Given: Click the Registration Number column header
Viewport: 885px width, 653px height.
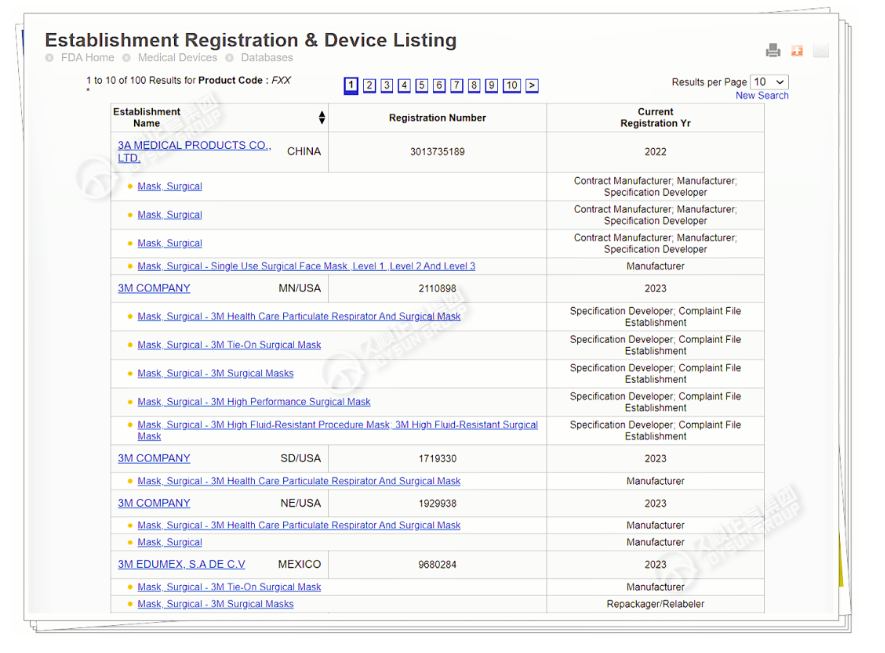Looking at the screenshot, I should coord(437,118).
